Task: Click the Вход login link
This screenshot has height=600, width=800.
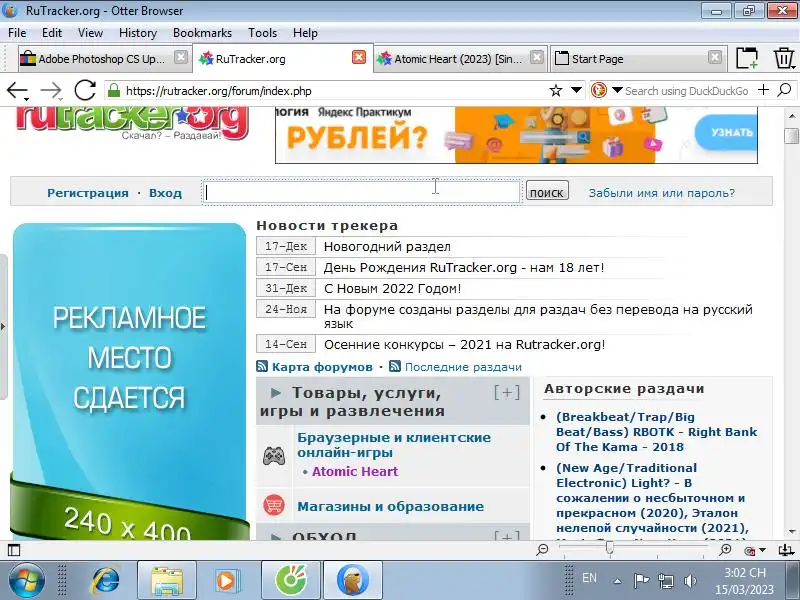Action: pos(165,193)
